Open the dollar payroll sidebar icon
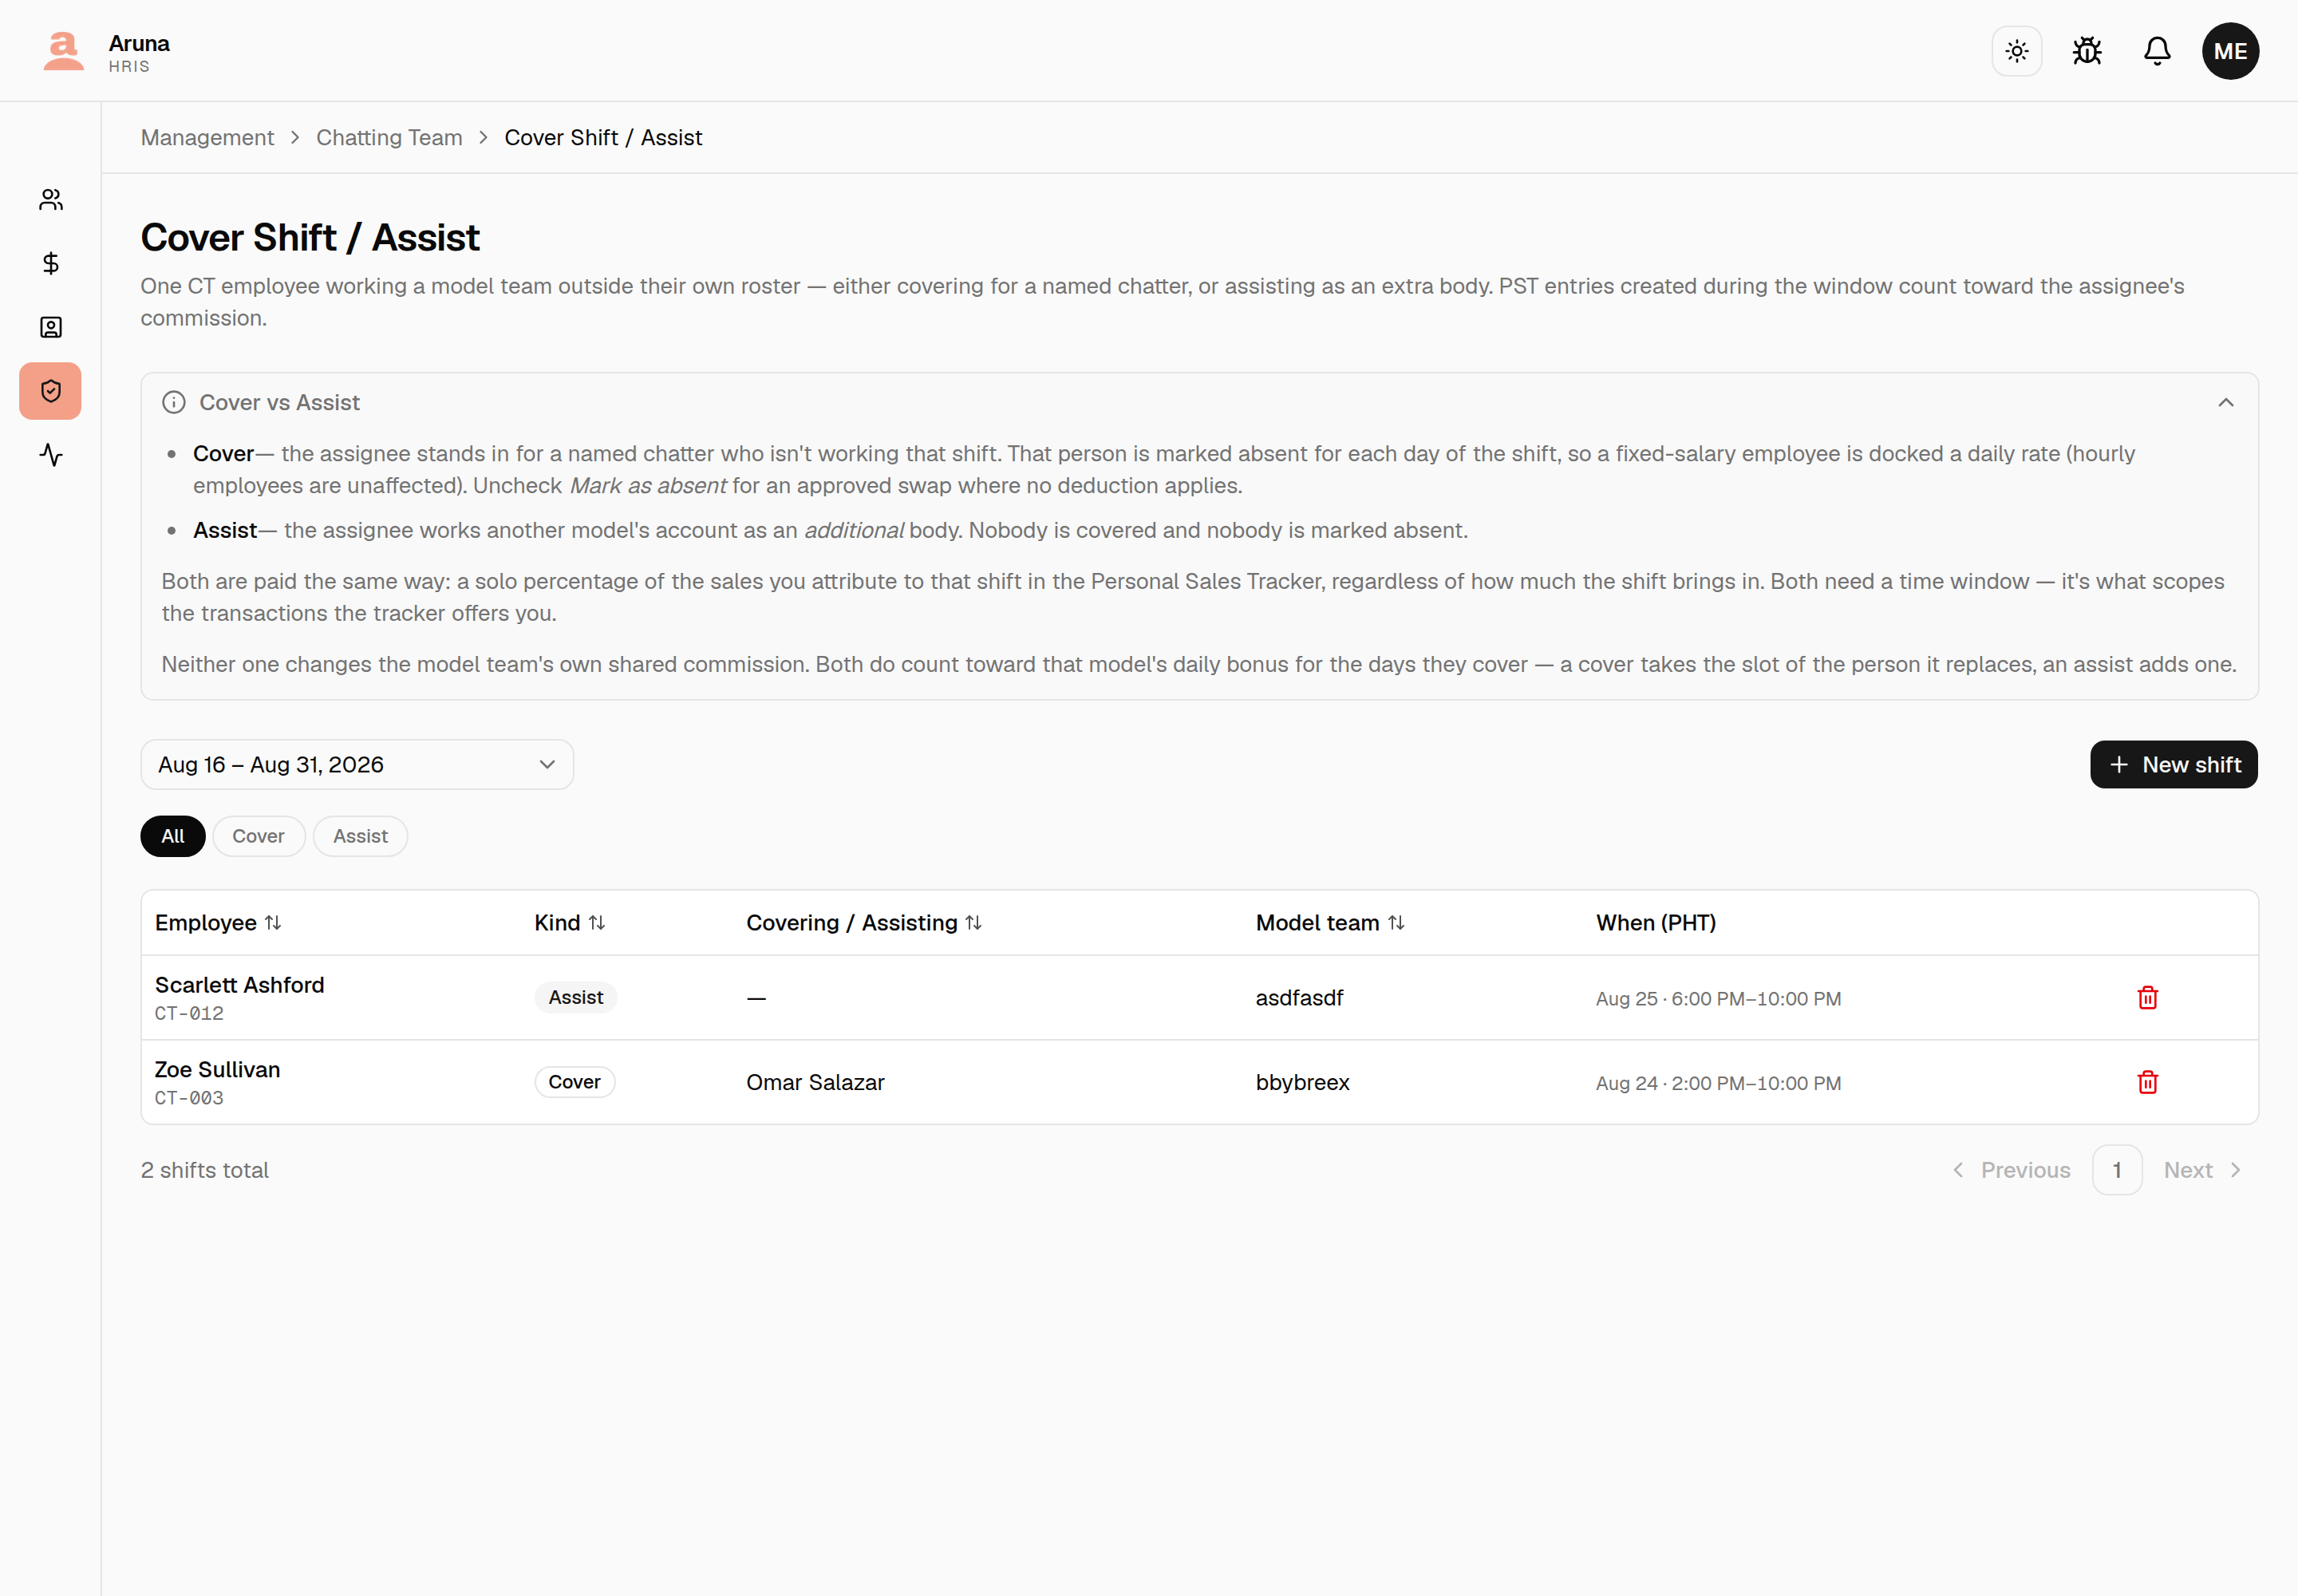This screenshot has height=1596, width=2298. coord(51,263)
